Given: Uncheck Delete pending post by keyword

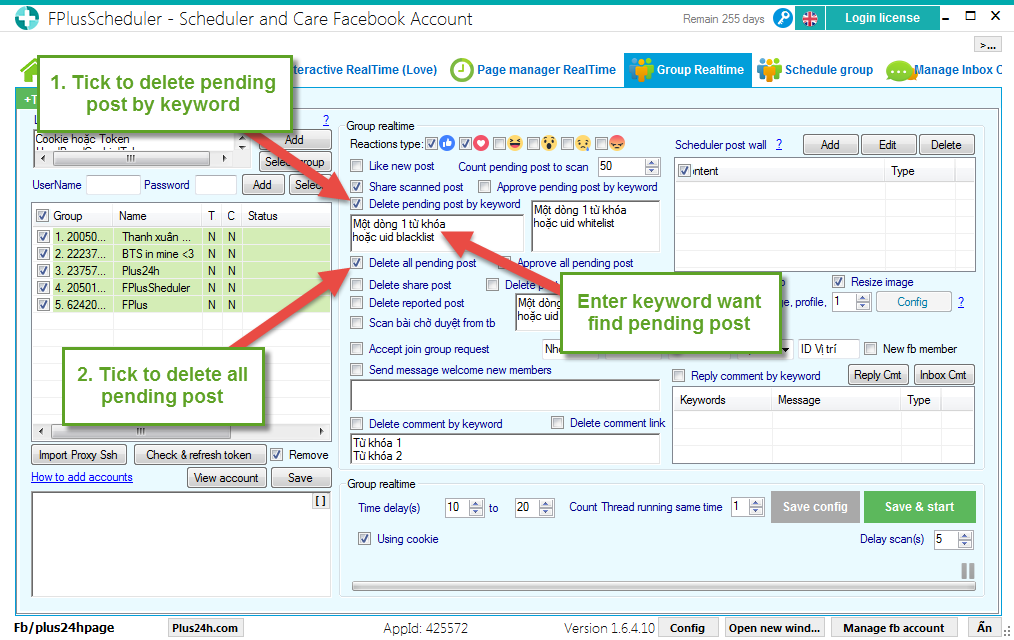Looking at the screenshot, I should point(356,204).
